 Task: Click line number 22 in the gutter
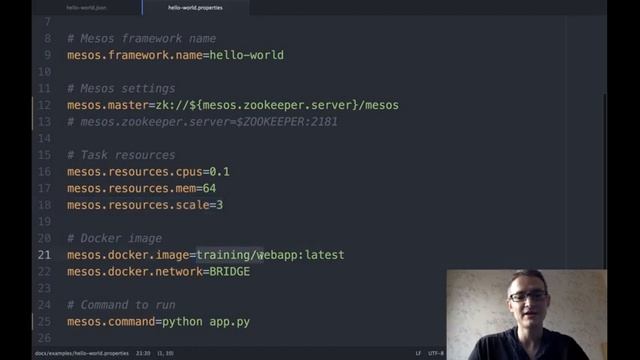[44, 272]
